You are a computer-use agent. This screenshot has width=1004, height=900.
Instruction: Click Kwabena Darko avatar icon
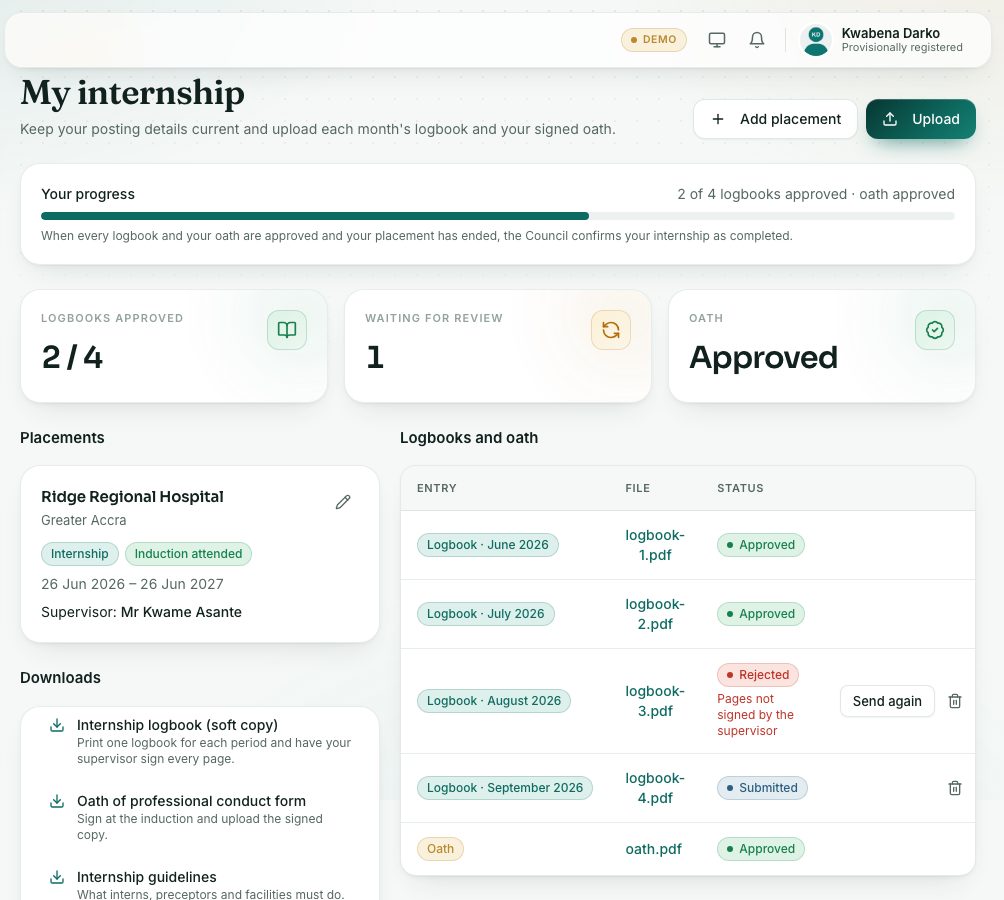tap(816, 40)
